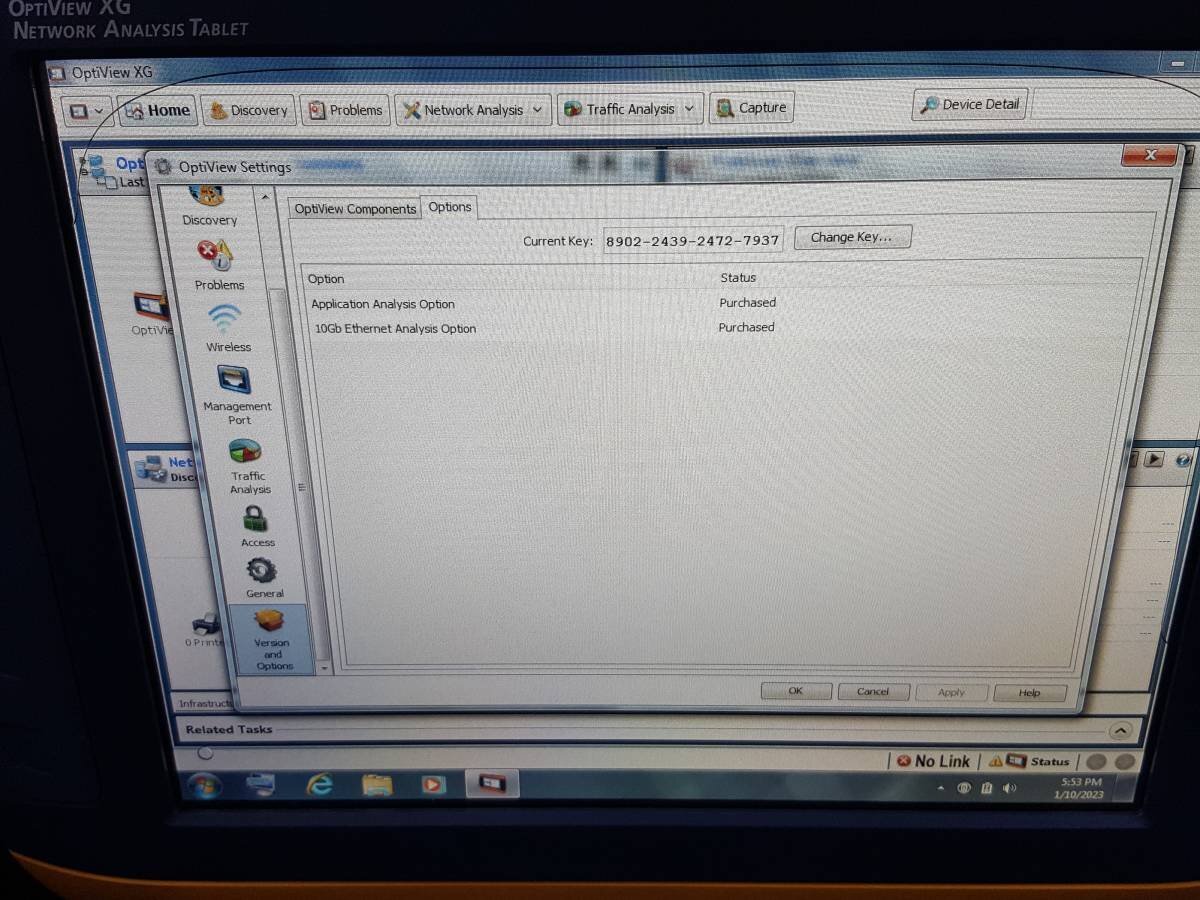The height and width of the screenshot is (900, 1200).
Task: Click the Device Detail button
Action: tap(970, 104)
